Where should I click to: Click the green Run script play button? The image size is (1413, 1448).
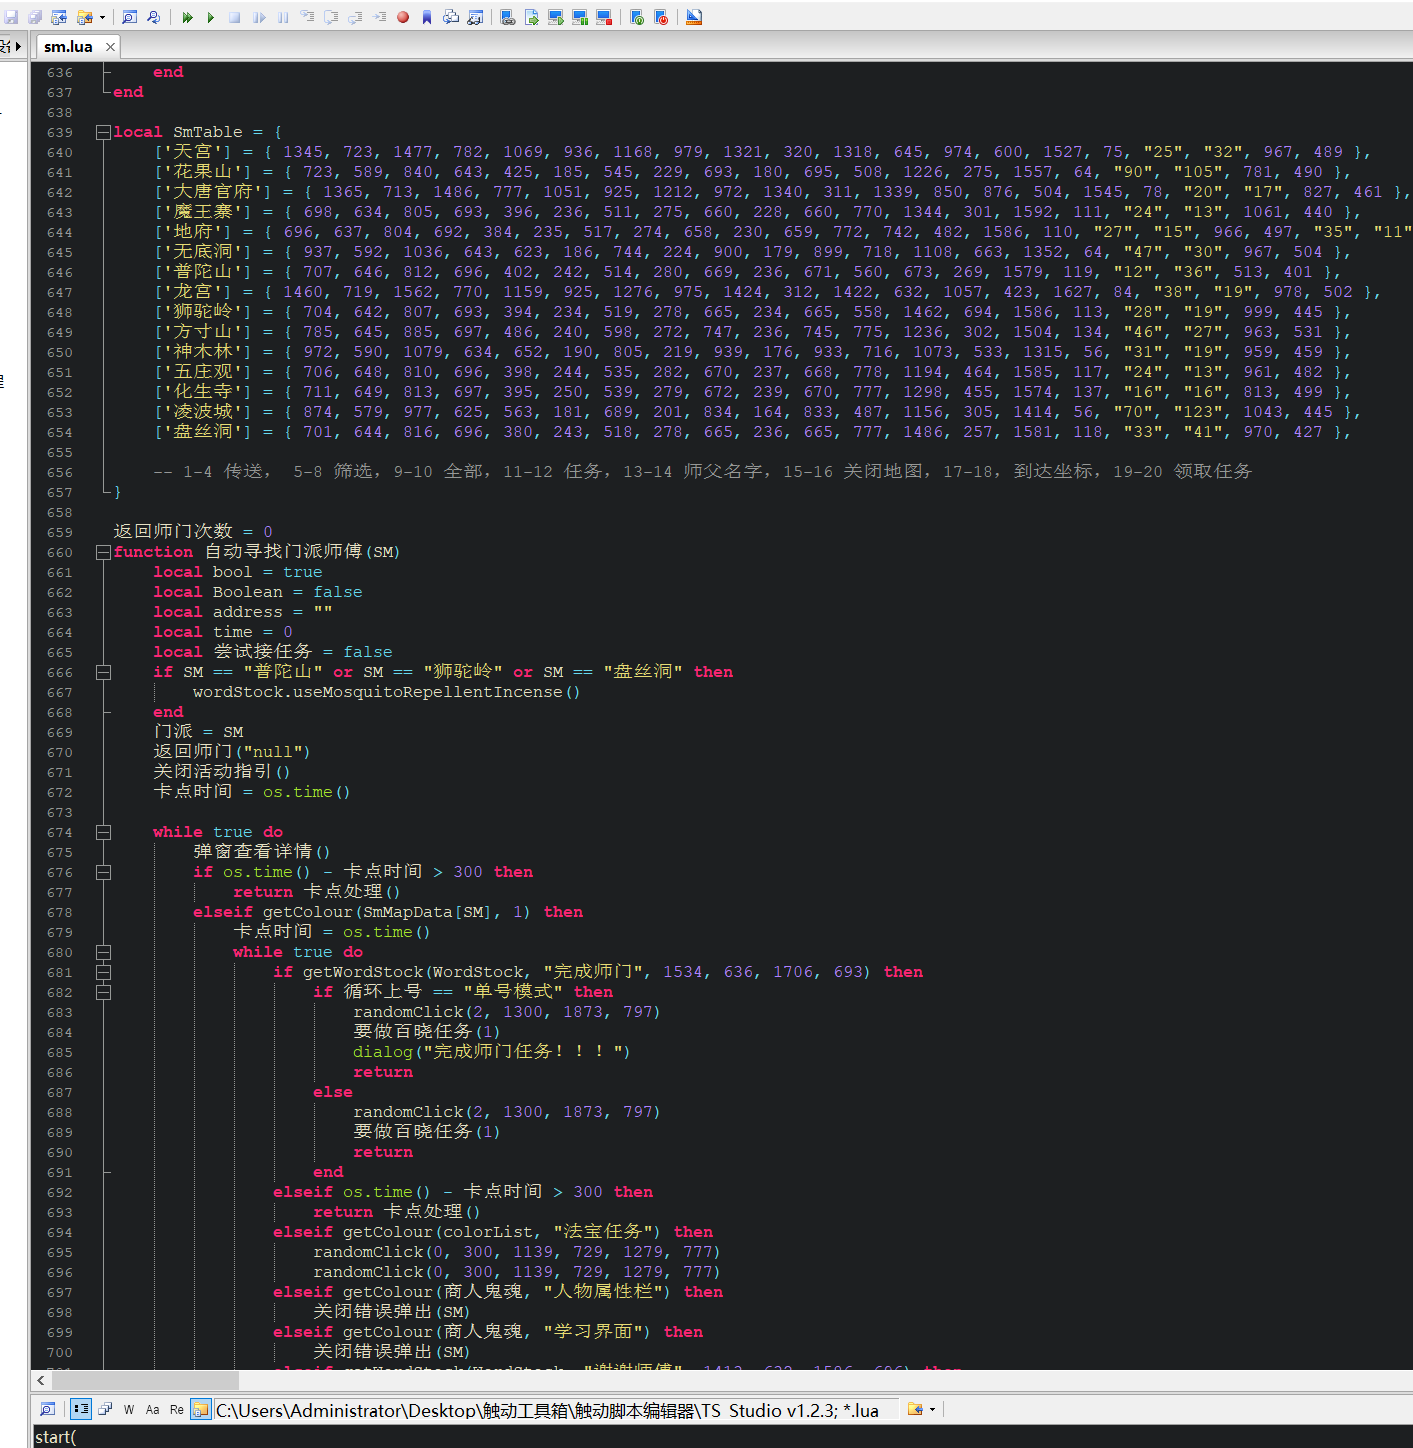click(210, 17)
